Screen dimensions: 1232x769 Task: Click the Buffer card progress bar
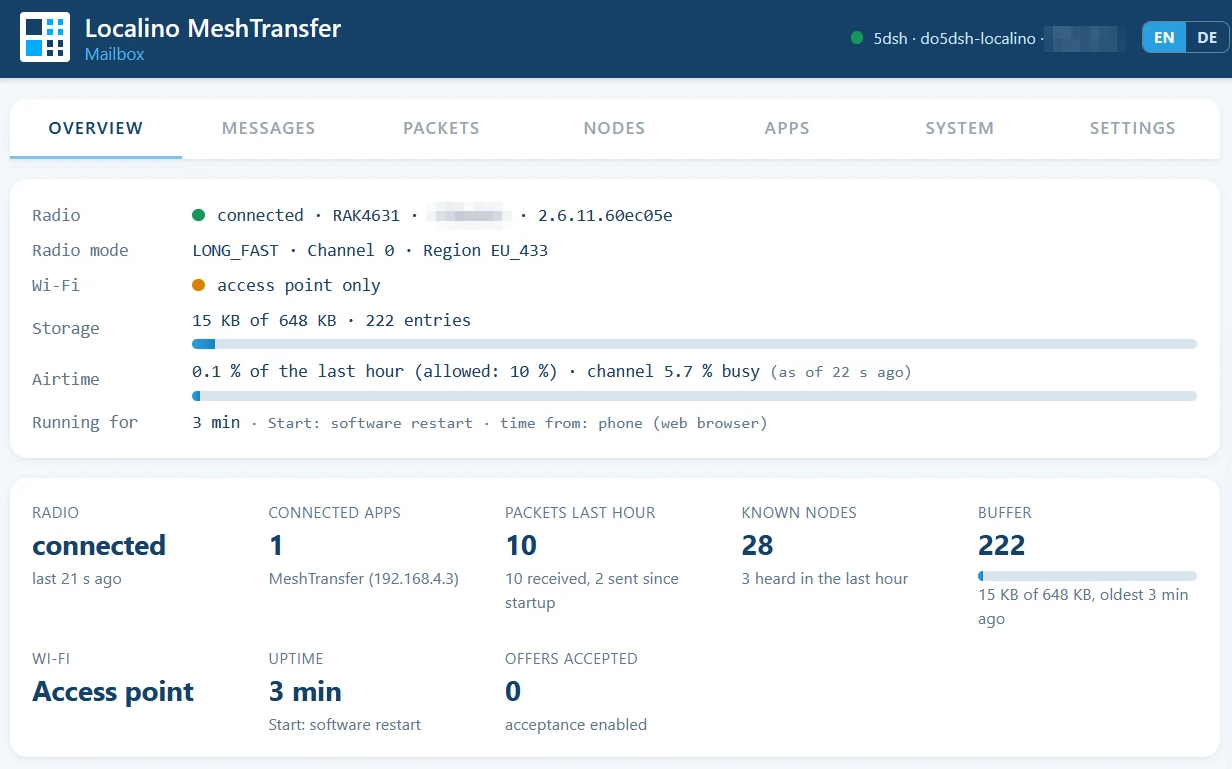click(x=1087, y=576)
